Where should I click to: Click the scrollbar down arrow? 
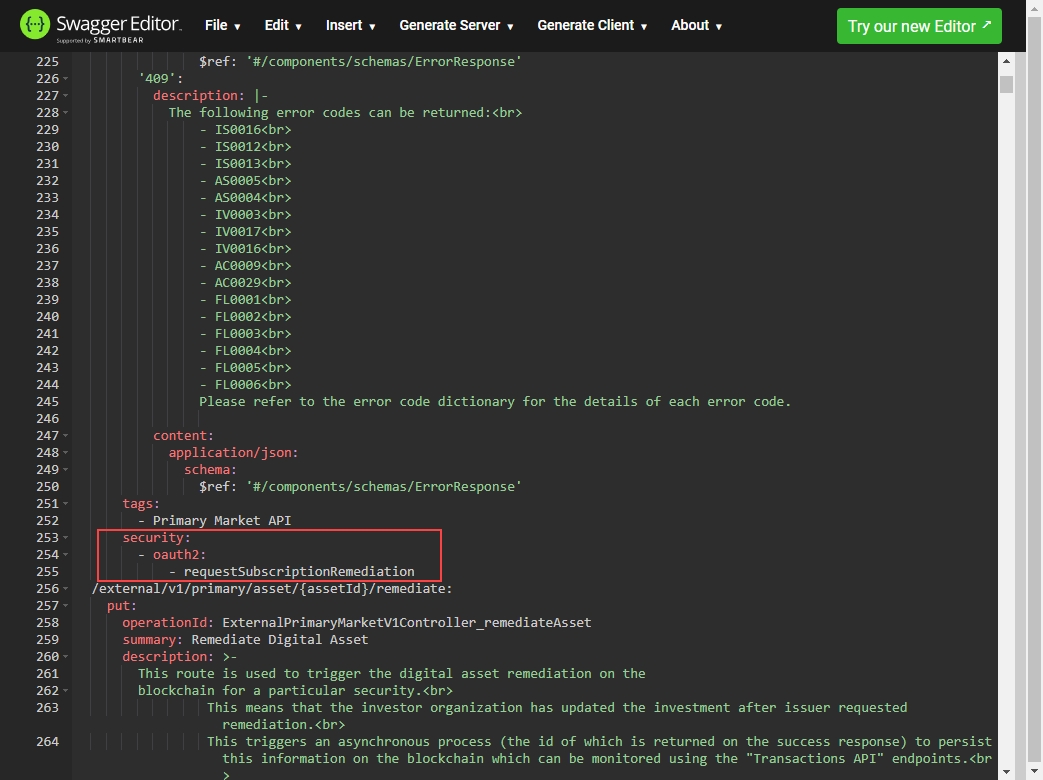pos(1006,771)
